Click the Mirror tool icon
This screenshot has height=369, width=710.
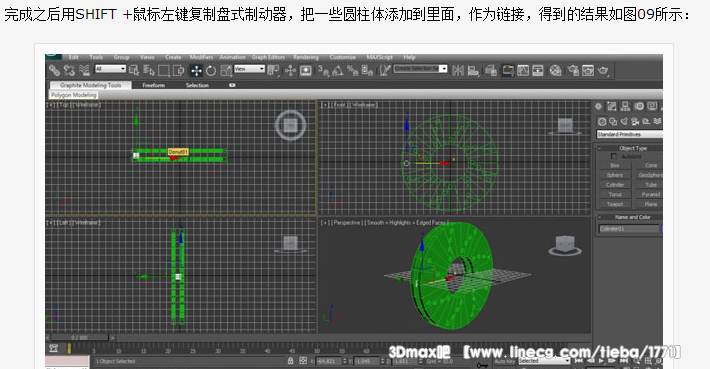(x=458, y=70)
